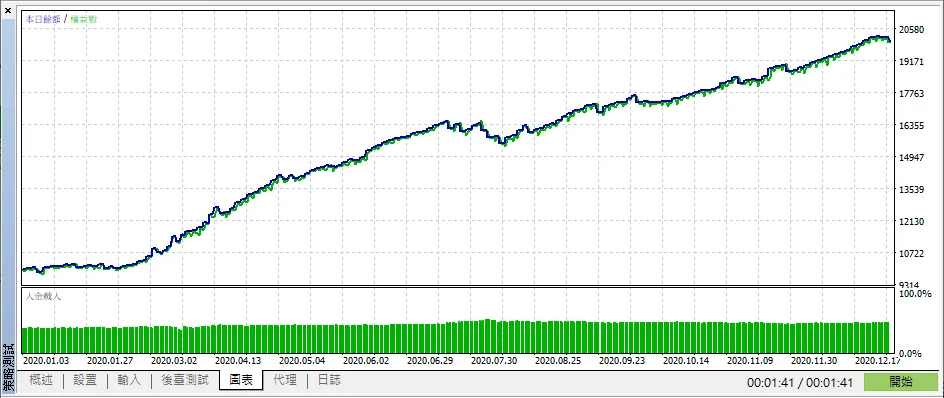Viewport: 944px width, 398px height.
Task: Click the 2020.01.03 date marker
Action: pyautogui.click(x=46, y=361)
